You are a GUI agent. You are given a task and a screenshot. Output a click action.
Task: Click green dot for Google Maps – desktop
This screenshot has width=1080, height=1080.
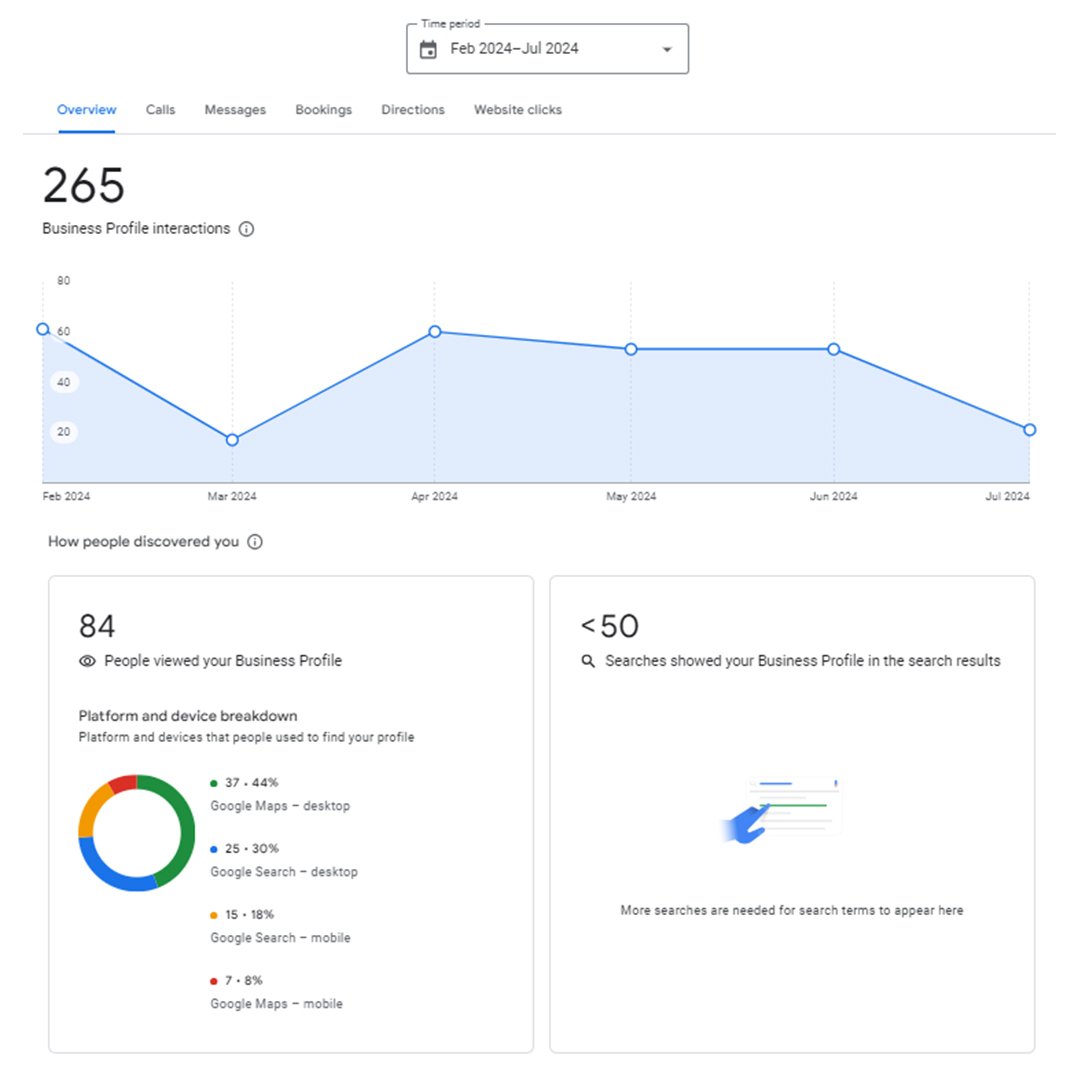click(x=214, y=783)
